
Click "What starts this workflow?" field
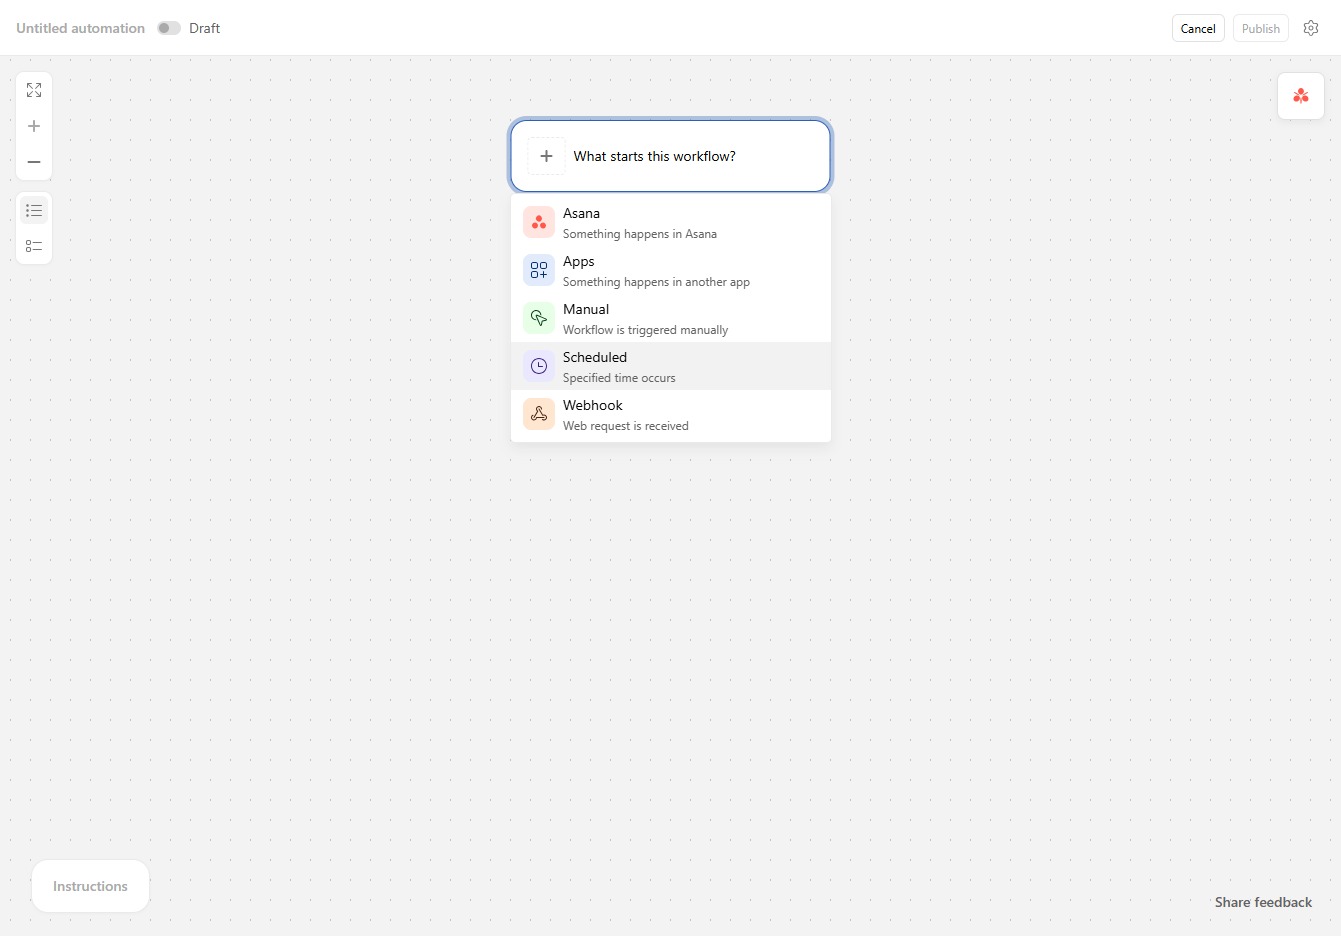(671, 156)
